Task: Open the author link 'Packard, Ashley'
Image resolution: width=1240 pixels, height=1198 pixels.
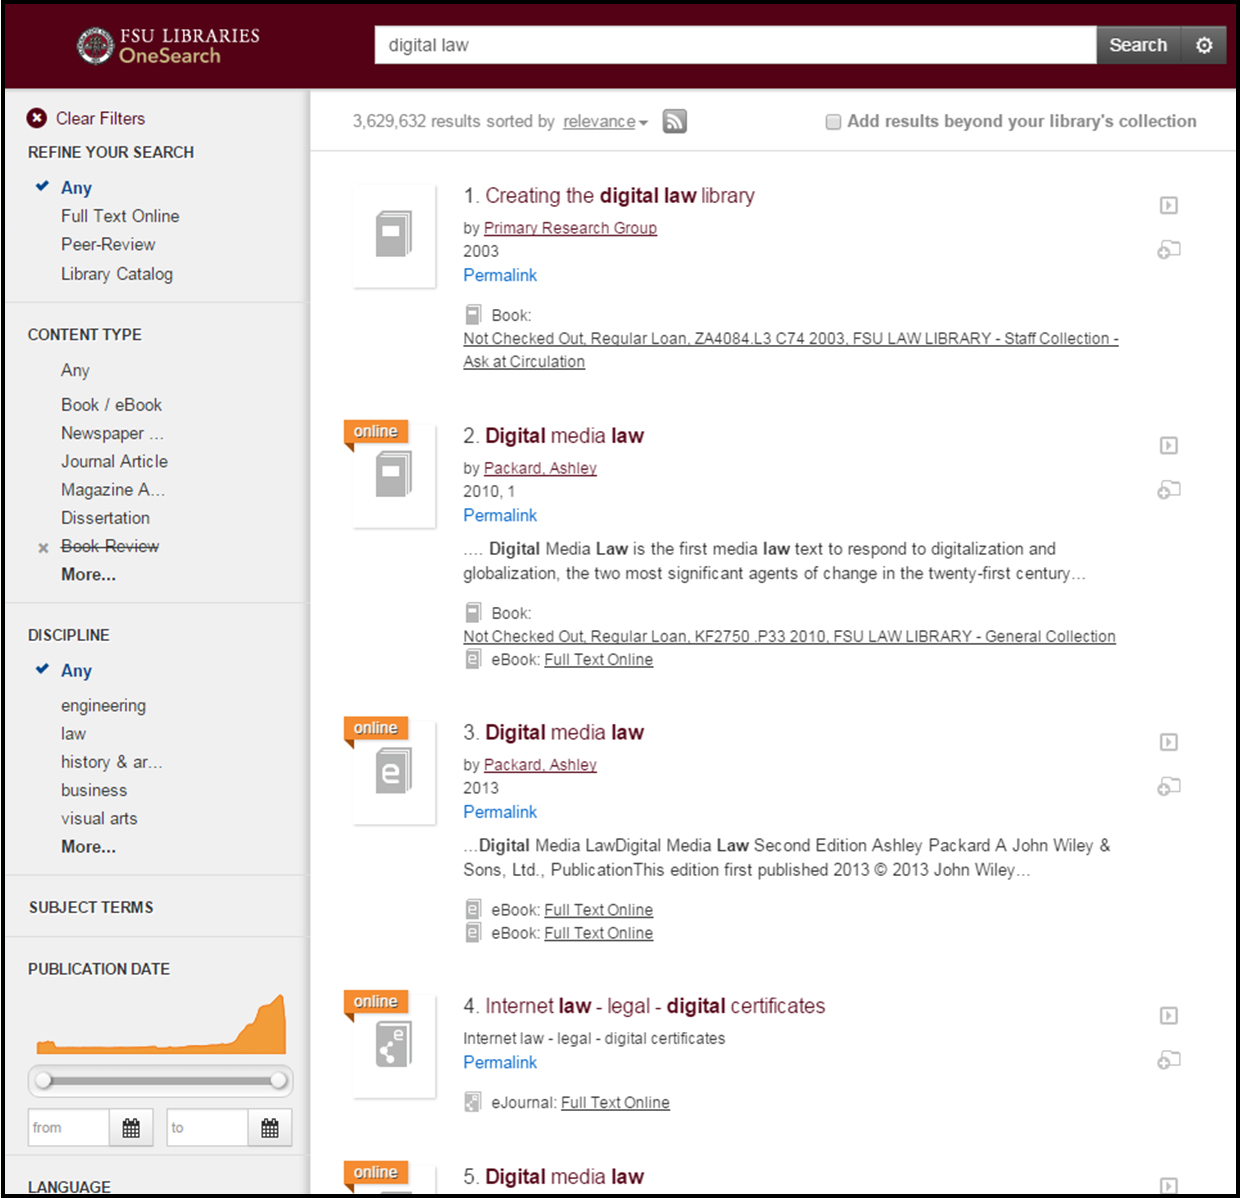Action: 540,467
